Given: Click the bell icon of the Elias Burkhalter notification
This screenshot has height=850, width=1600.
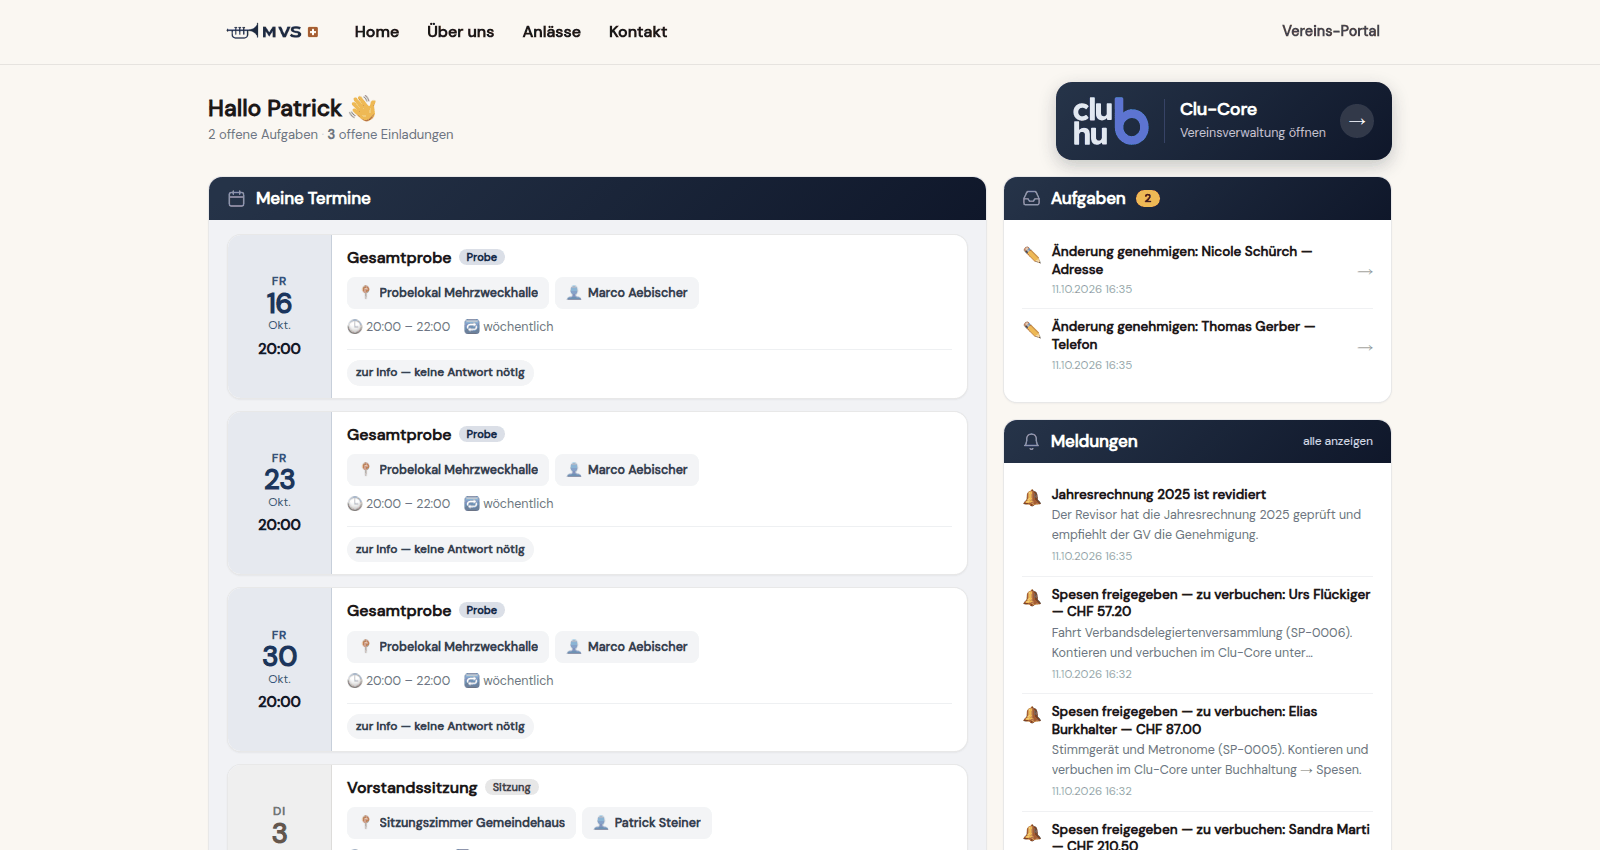Looking at the screenshot, I should (1032, 714).
